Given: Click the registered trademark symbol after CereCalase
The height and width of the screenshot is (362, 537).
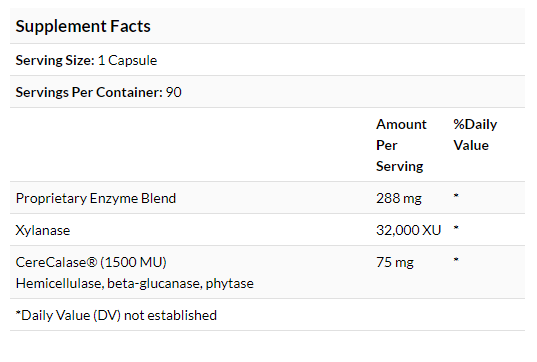Looking at the screenshot, I should (92, 262).
